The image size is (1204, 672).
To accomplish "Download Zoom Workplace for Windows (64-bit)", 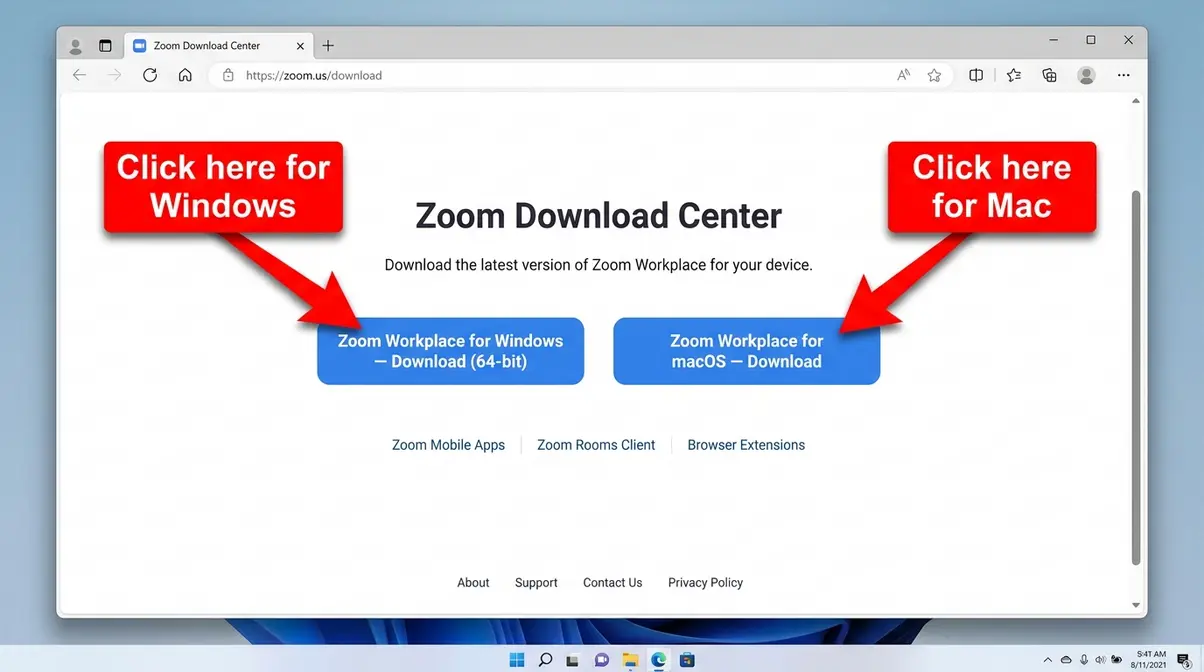I will (x=450, y=351).
